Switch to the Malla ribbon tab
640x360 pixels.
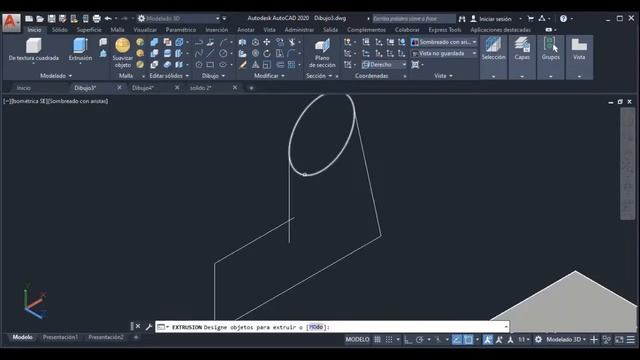[x=117, y=30]
